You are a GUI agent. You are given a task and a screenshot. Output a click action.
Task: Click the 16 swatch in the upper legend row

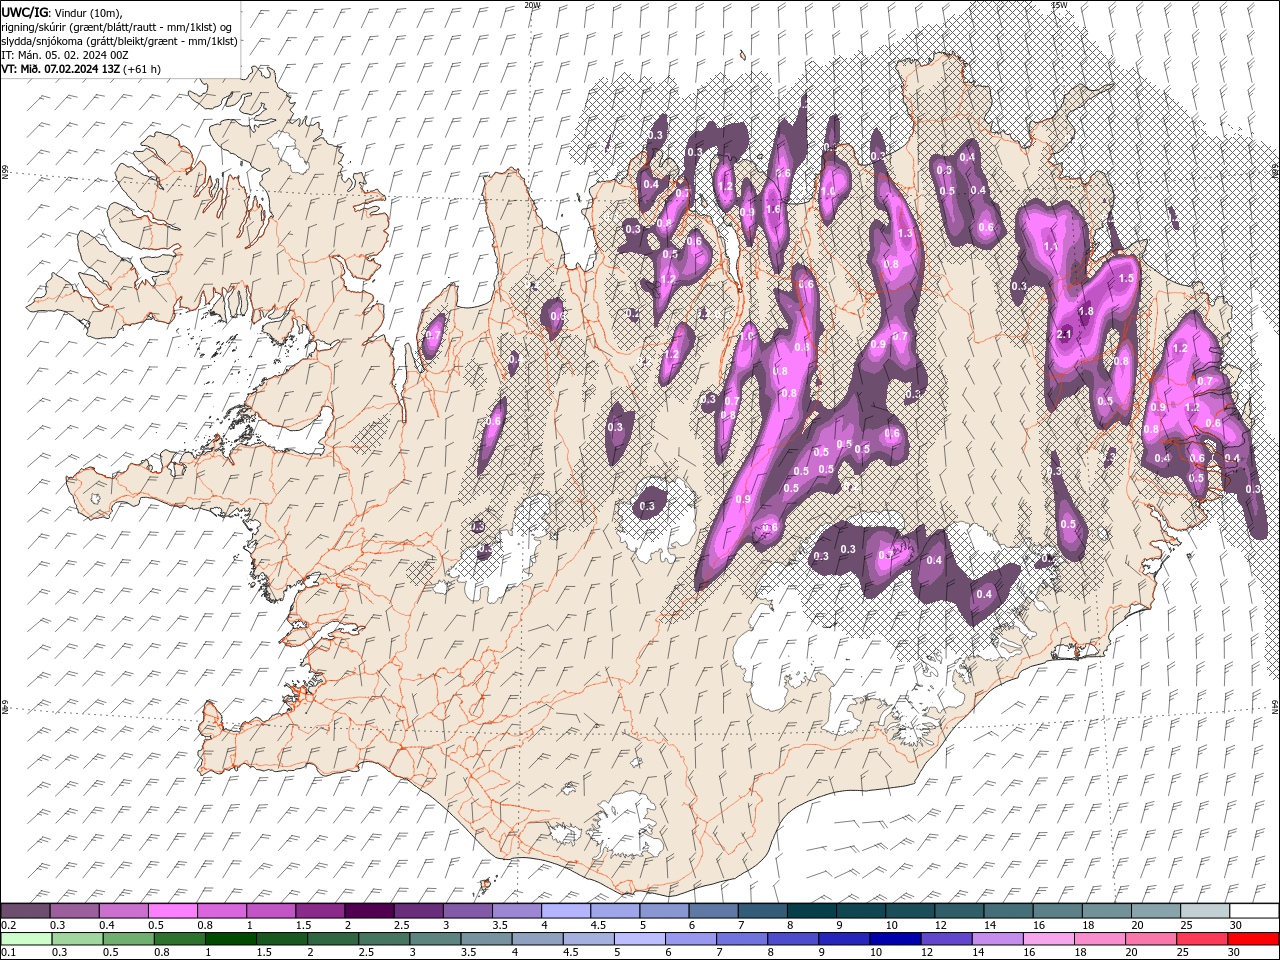[x=1057, y=911]
